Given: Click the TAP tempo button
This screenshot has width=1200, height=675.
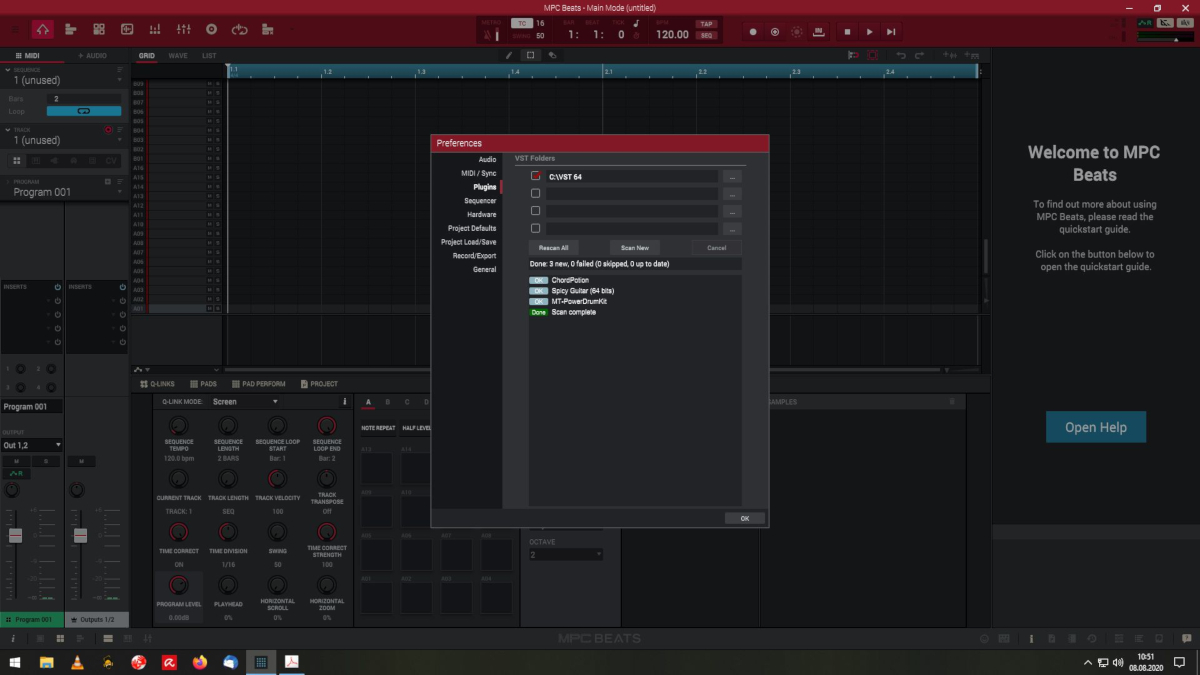Looking at the screenshot, I should click(x=707, y=24).
